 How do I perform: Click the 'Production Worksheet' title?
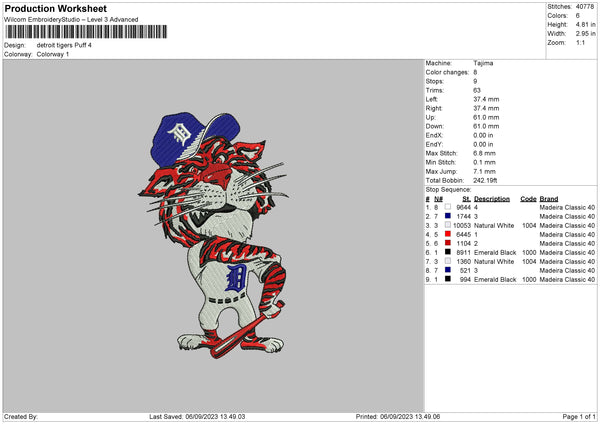55,8
